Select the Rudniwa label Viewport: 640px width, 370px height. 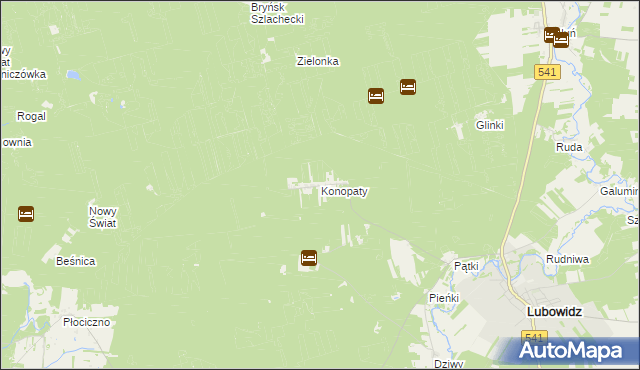tap(567, 259)
